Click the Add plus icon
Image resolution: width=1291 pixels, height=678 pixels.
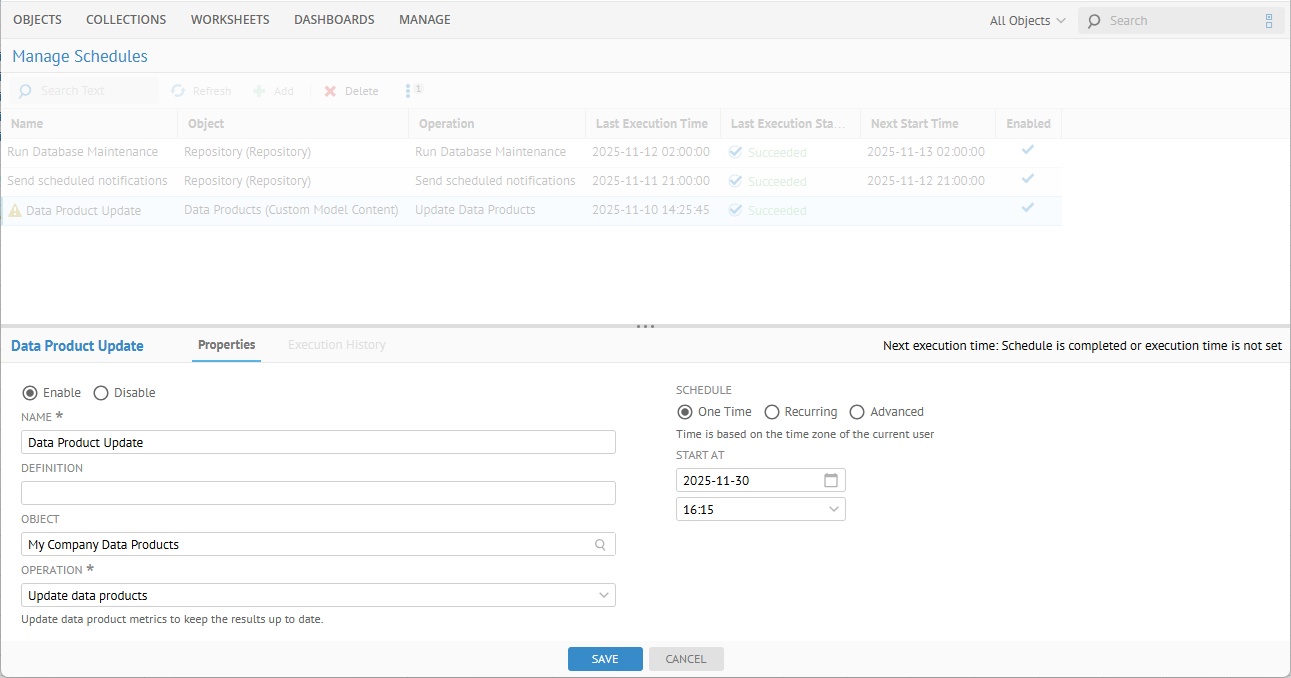259,91
